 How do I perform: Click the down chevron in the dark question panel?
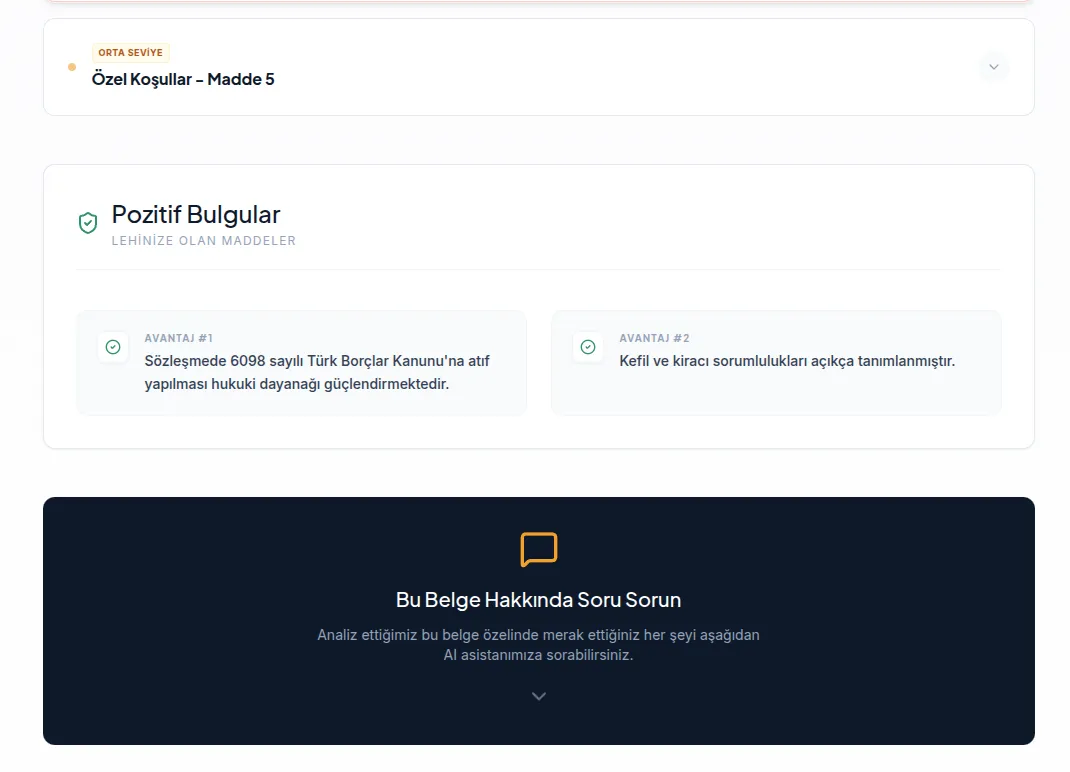click(x=539, y=696)
